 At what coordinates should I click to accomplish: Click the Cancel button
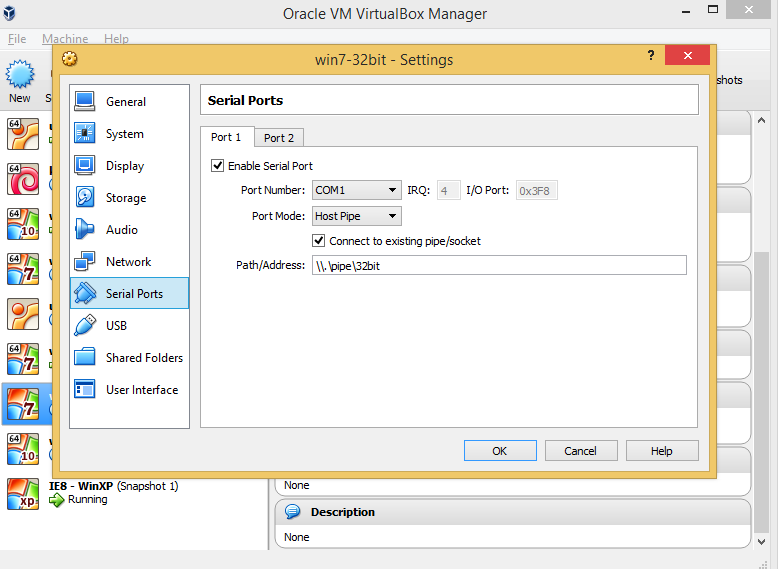[x=581, y=451]
